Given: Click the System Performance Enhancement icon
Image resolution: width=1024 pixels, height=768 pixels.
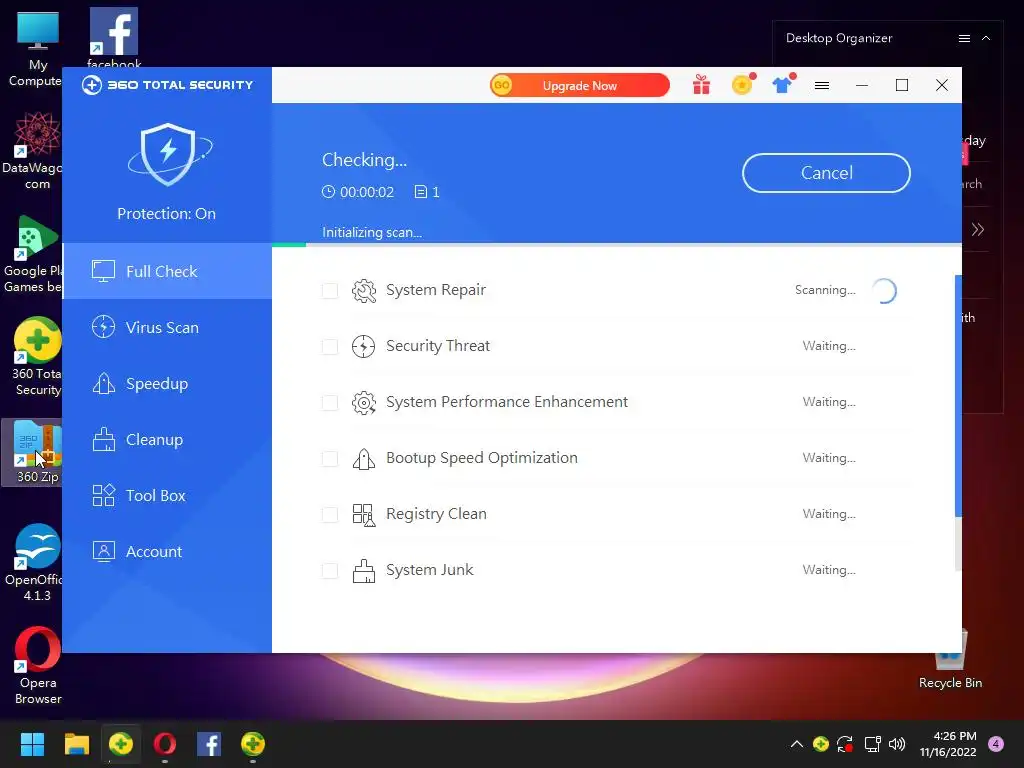Looking at the screenshot, I should click(364, 403).
